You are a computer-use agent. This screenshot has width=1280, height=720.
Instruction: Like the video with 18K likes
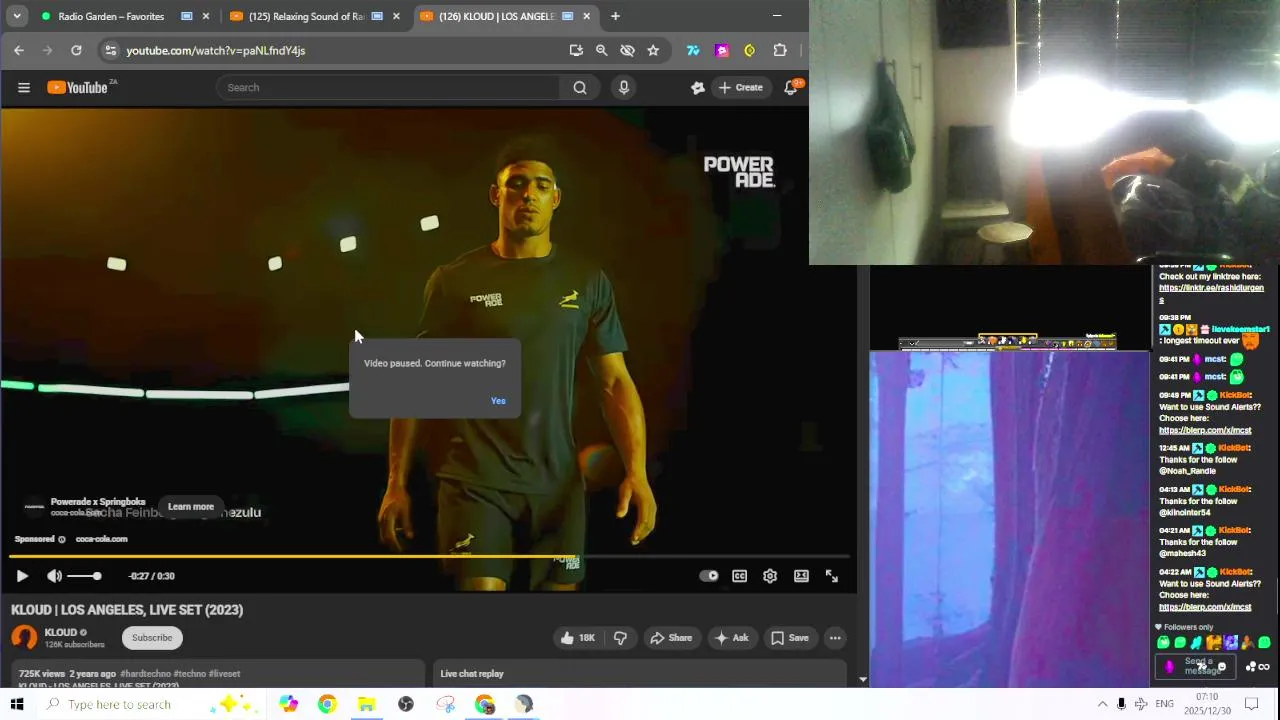coord(578,638)
